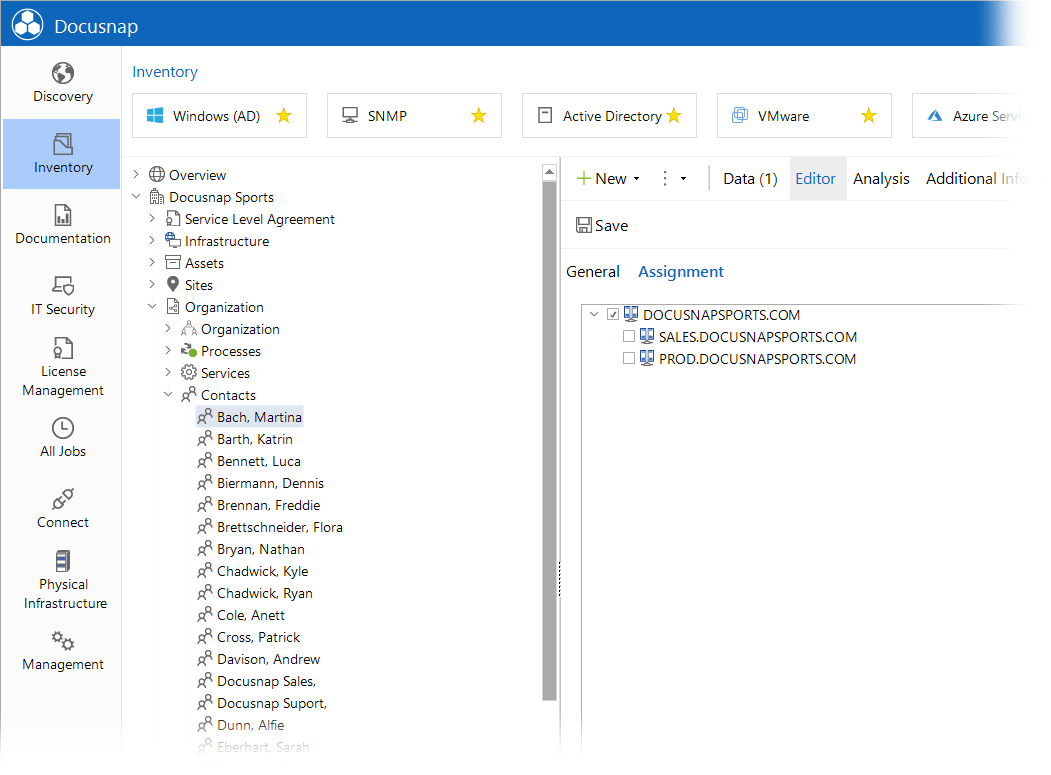
Task: Toggle favorite star on VMware tile
Action: coord(869,115)
